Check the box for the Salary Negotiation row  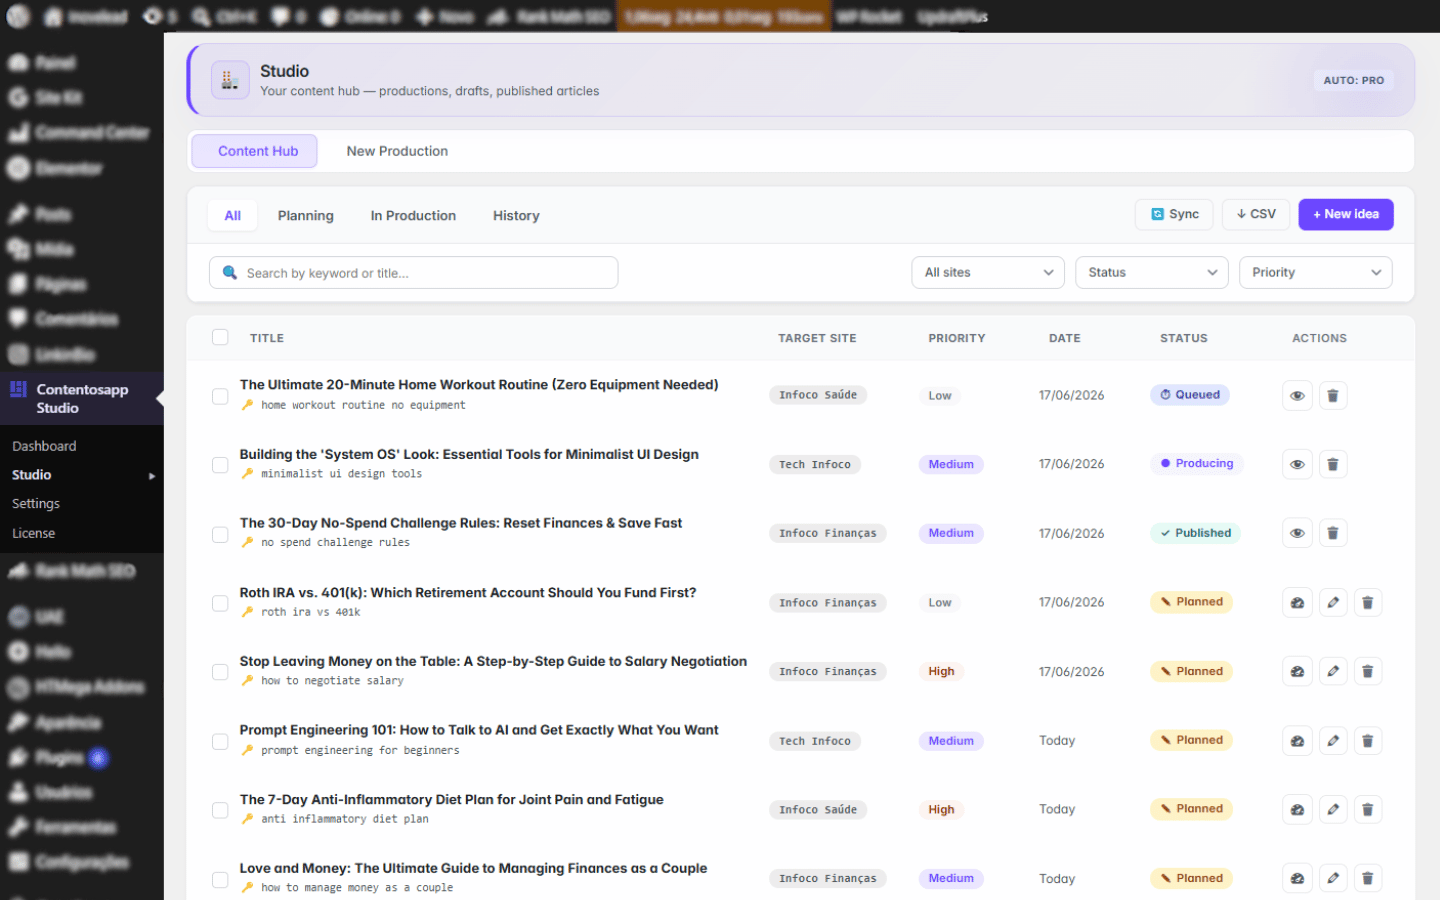[220, 672]
